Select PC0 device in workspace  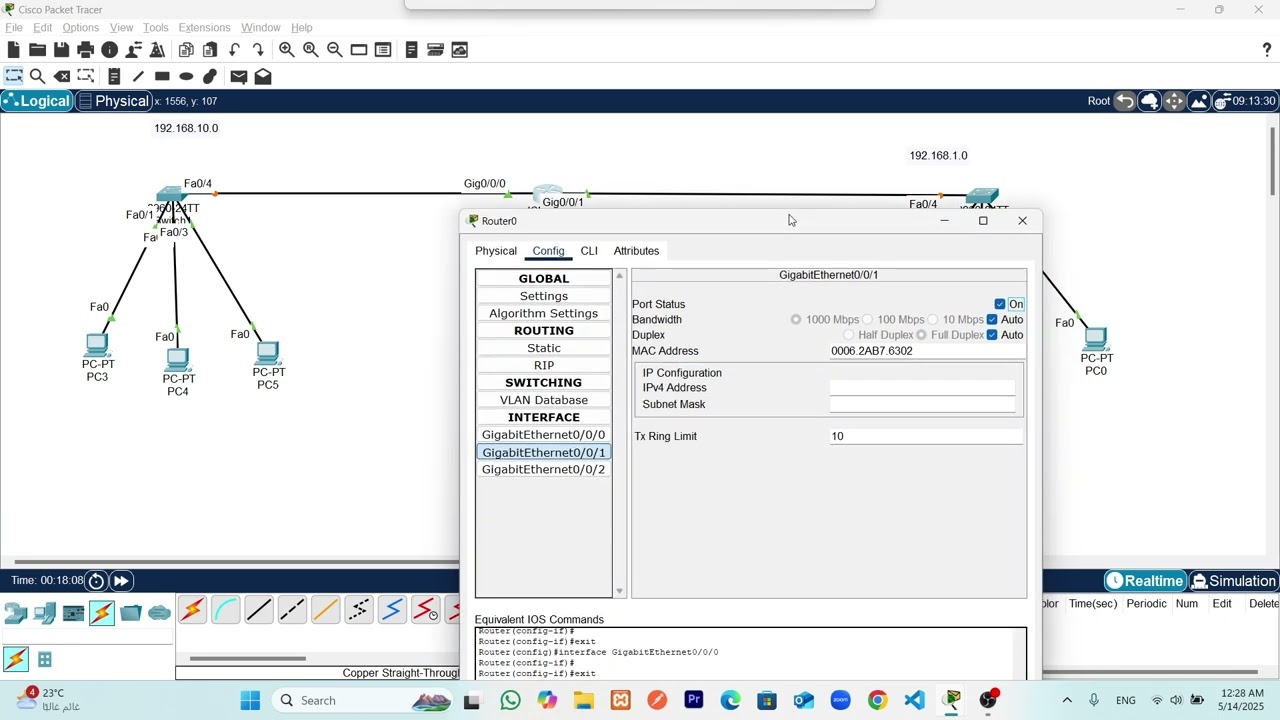[x=1096, y=338]
